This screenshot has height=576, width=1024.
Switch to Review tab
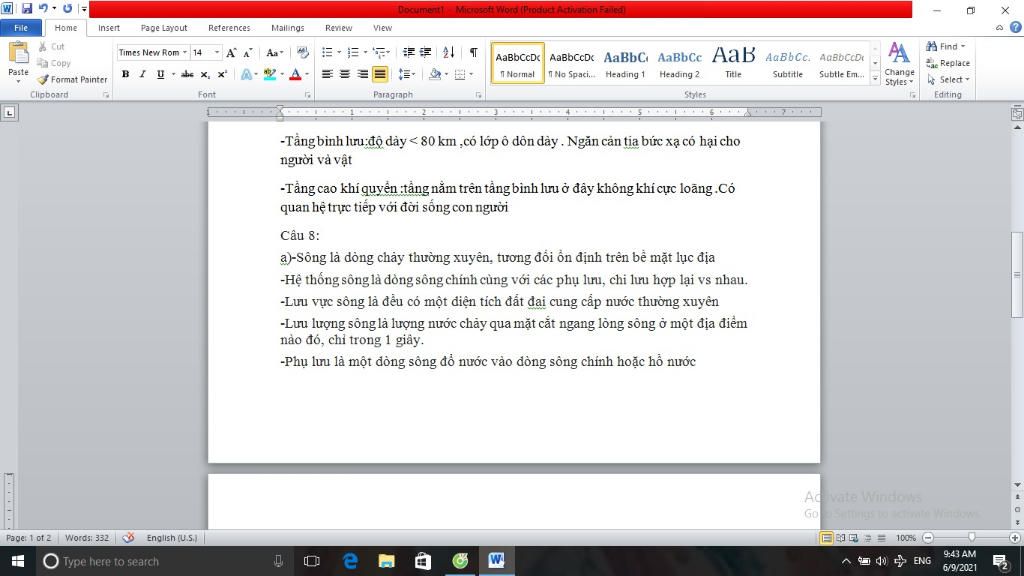[338, 28]
